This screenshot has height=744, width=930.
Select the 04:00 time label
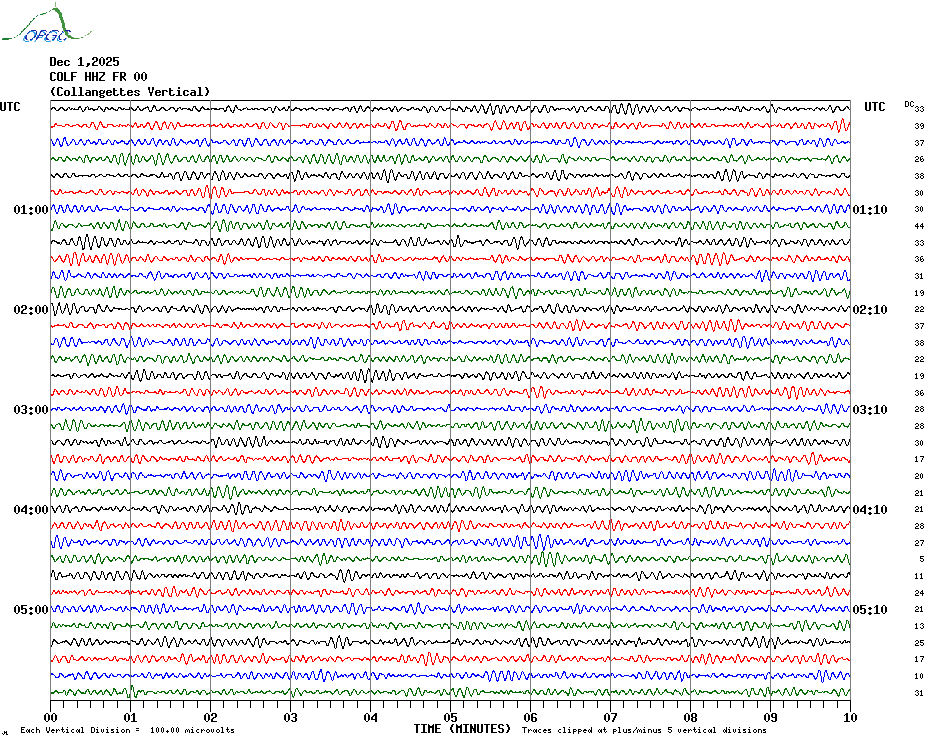click(x=31, y=510)
